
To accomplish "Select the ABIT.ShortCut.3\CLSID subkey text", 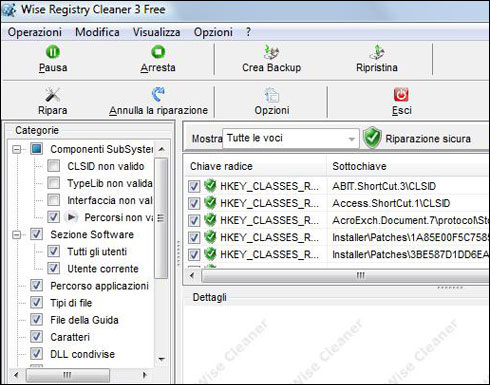I will 384,186.
